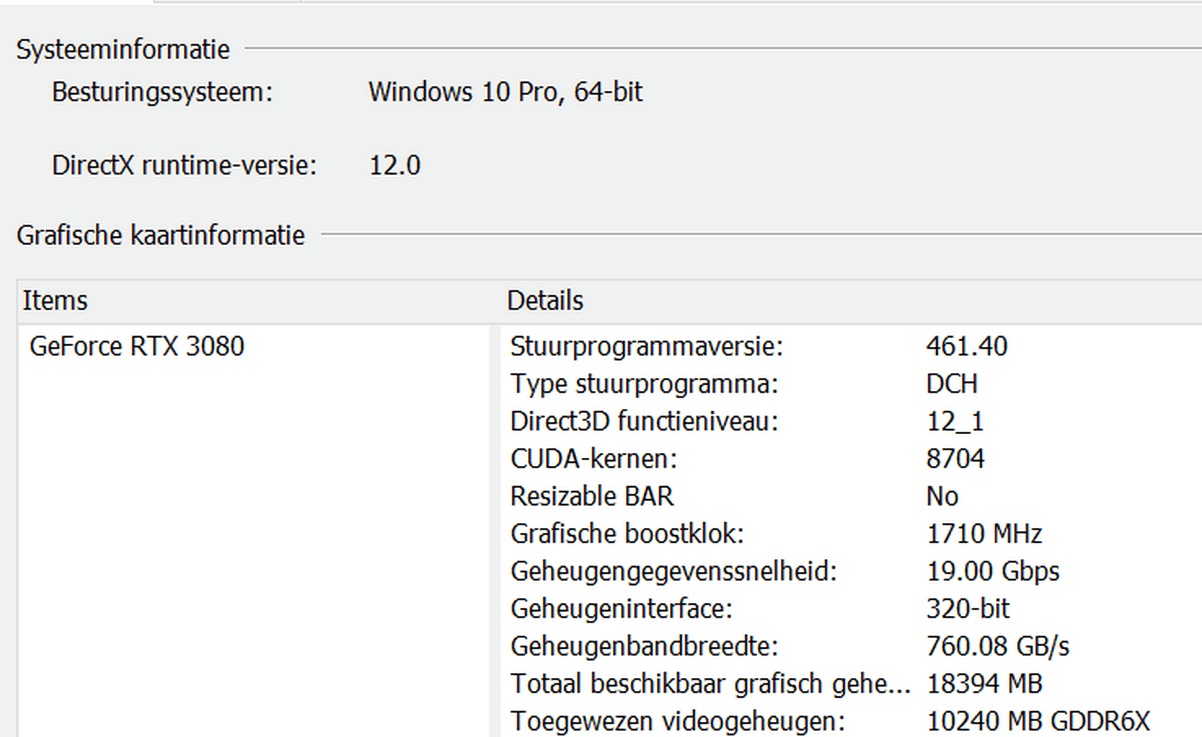Select the Stuurprogrammaversie row
1202x737 pixels.
coord(646,347)
